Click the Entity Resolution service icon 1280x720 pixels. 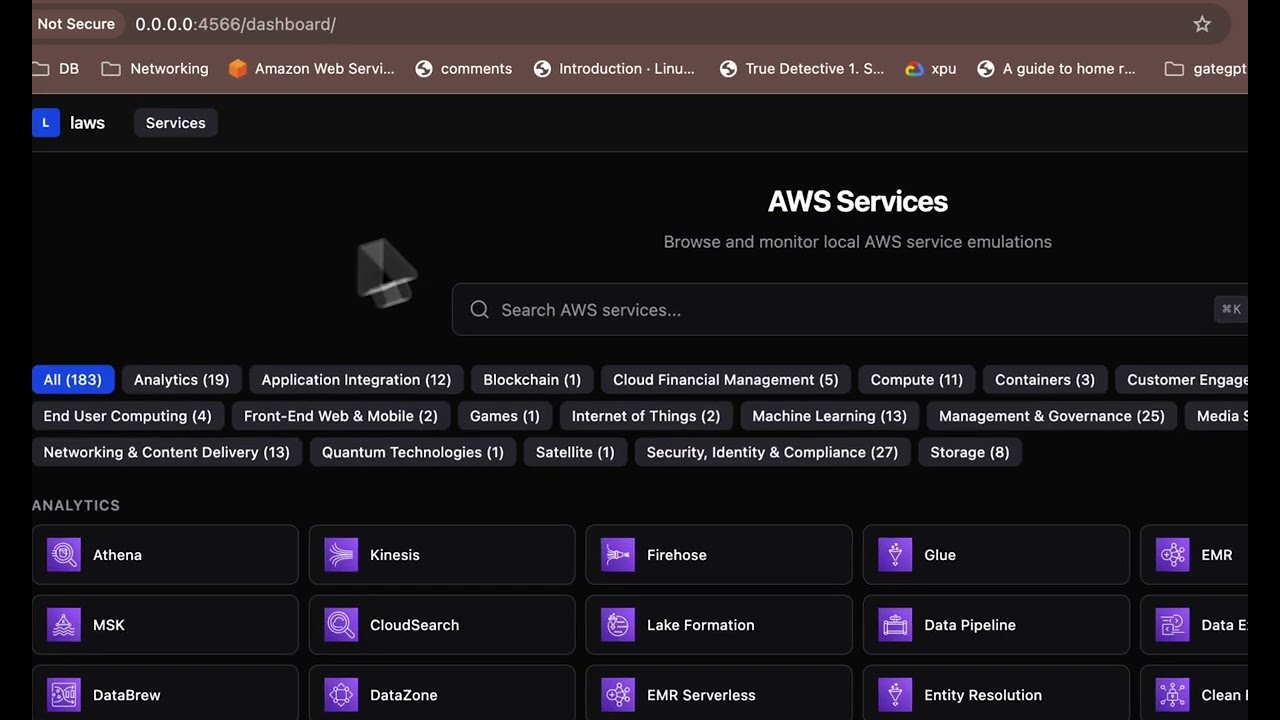pos(895,695)
